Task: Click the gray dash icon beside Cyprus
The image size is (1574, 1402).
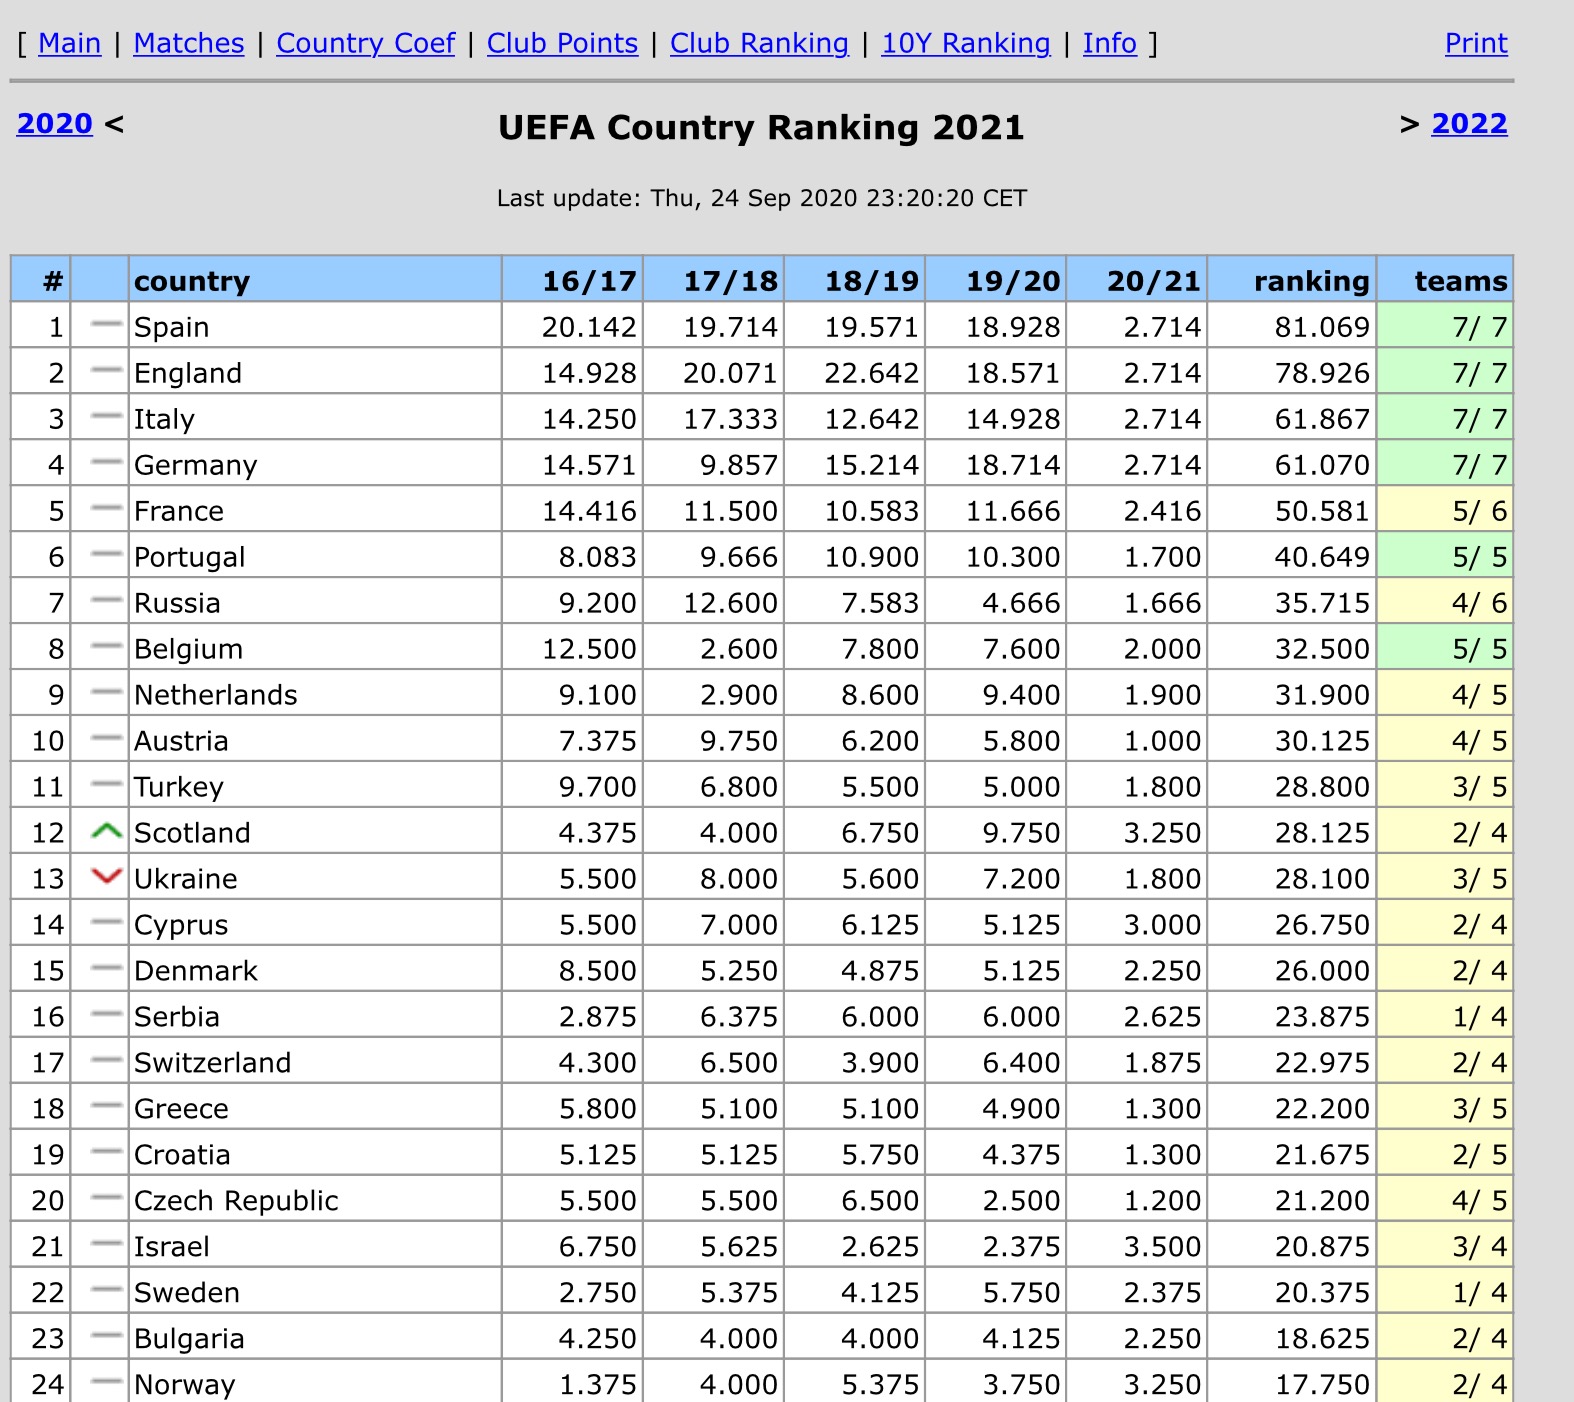Action: coord(106,923)
